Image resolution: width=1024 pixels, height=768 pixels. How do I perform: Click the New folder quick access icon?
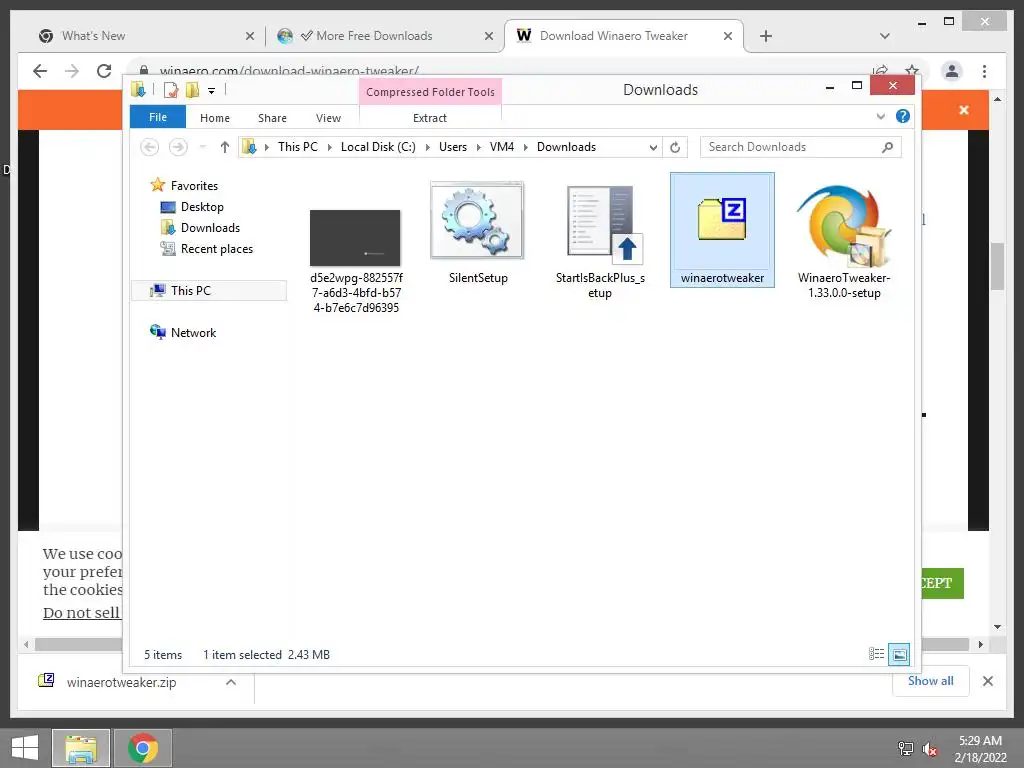tap(192, 89)
